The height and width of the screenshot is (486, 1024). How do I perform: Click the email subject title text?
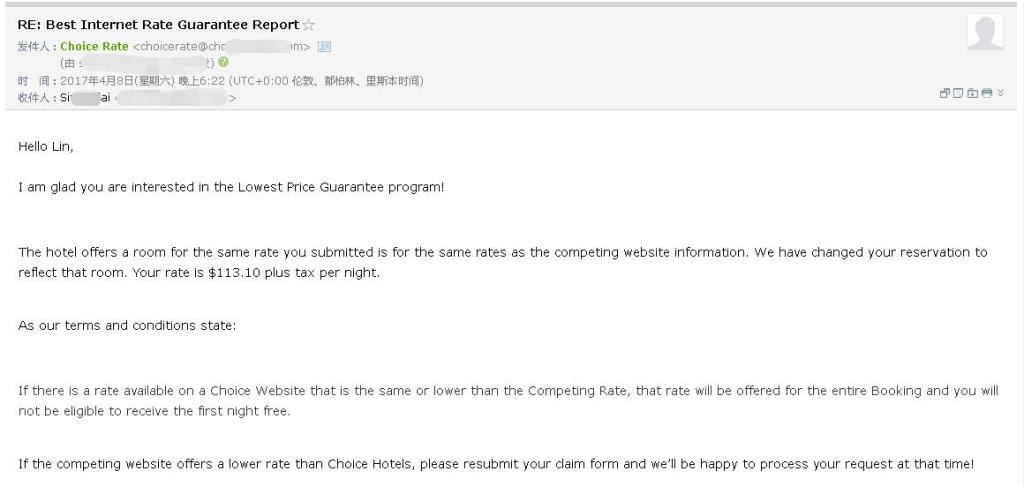pos(159,25)
